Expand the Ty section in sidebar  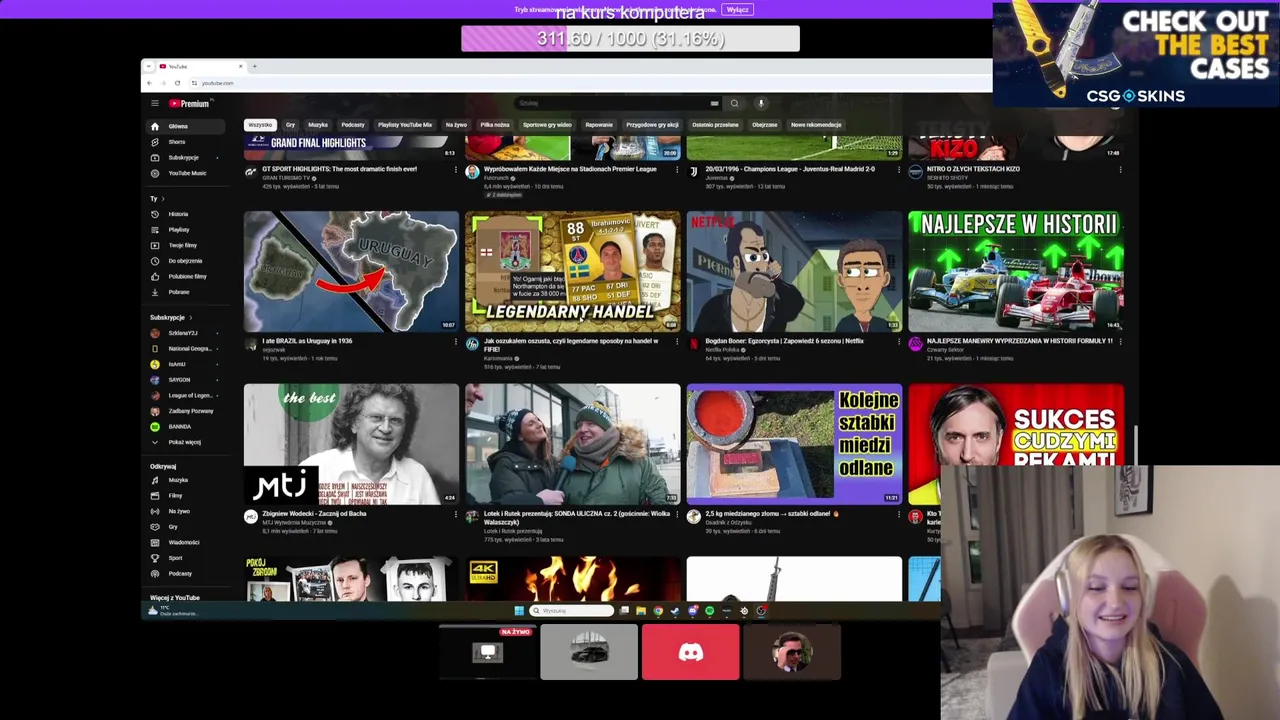156,198
